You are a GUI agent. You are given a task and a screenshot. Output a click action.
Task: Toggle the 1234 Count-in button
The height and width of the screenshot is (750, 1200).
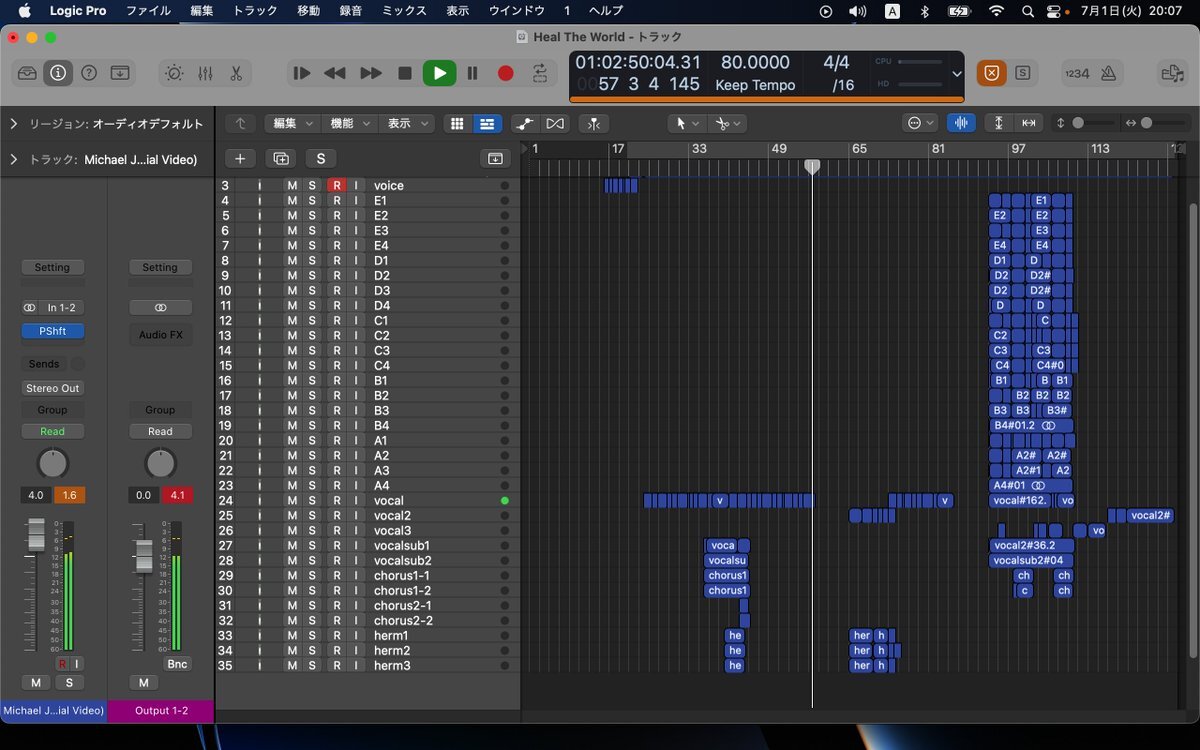pos(1077,73)
